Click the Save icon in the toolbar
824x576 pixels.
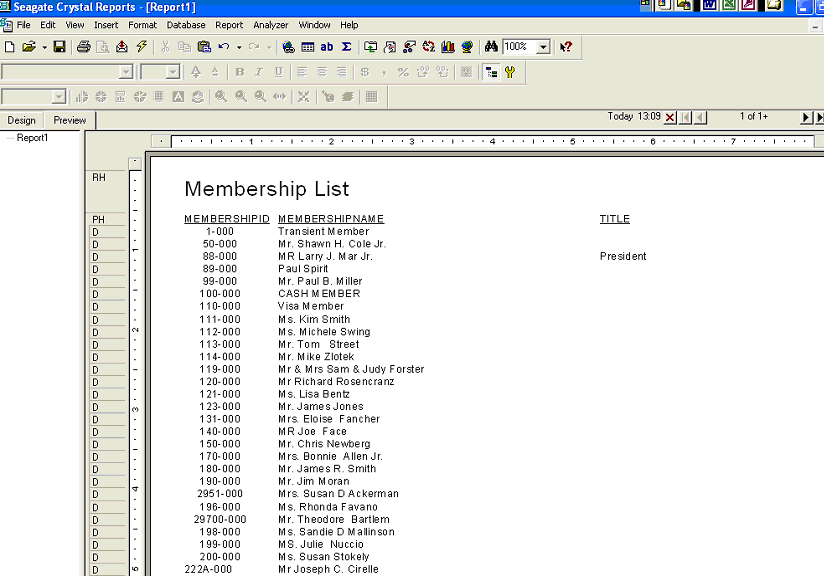click(59, 47)
